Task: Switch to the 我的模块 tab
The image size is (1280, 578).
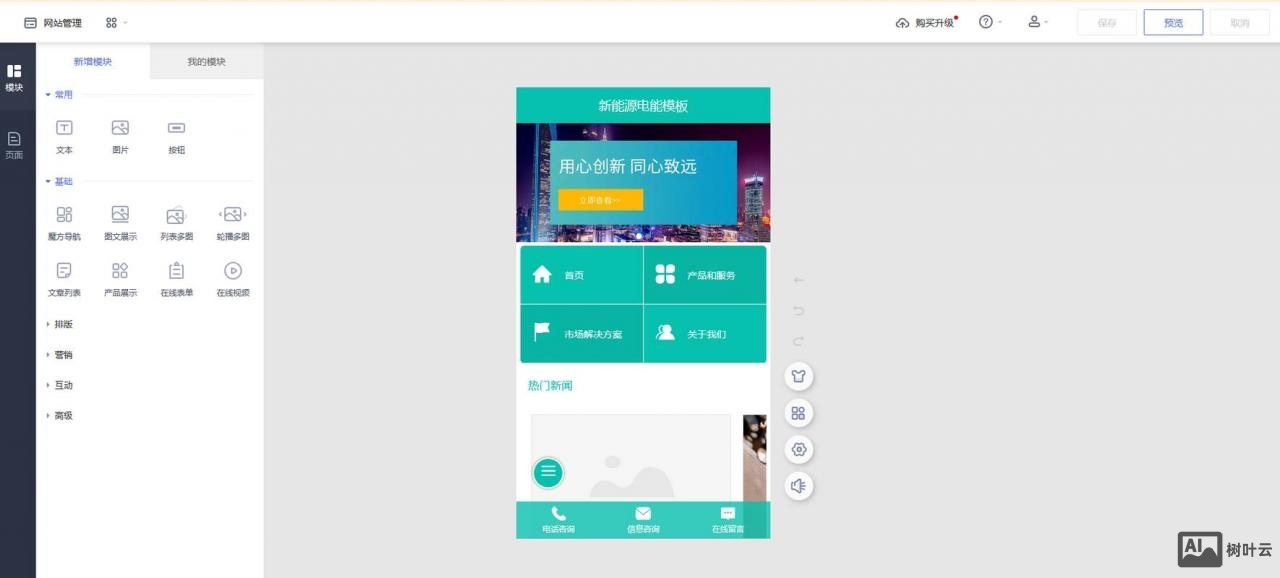Action: (206, 62)
